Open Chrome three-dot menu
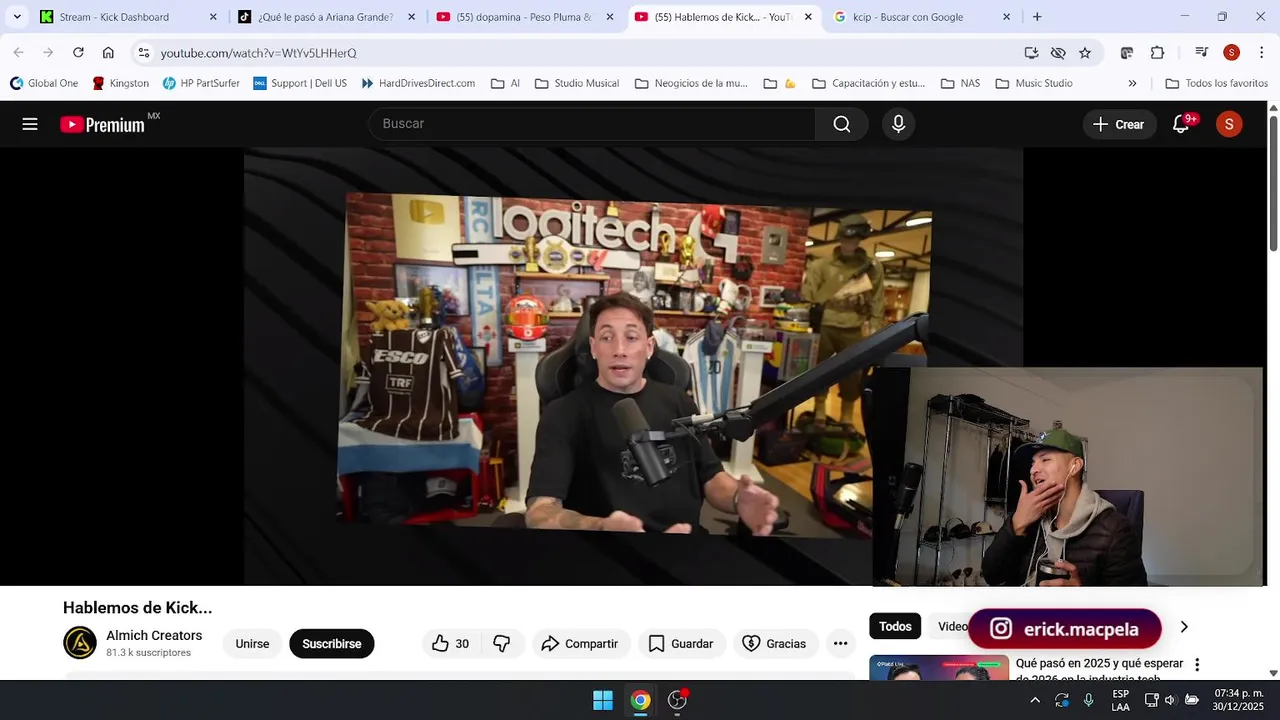 [1261, 53]
